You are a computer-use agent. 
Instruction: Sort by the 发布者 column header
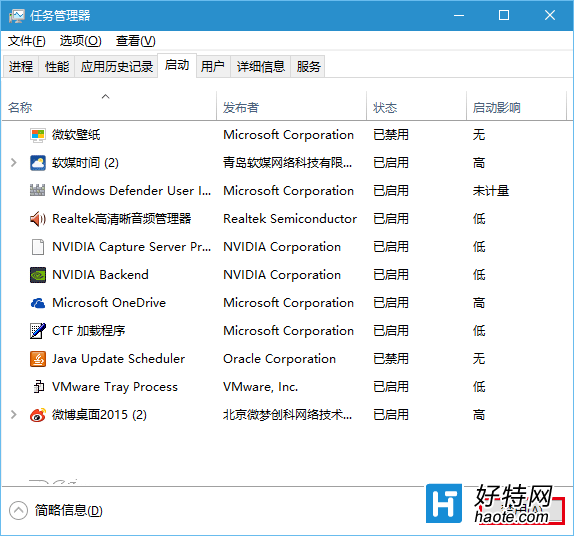pos(291,106)
